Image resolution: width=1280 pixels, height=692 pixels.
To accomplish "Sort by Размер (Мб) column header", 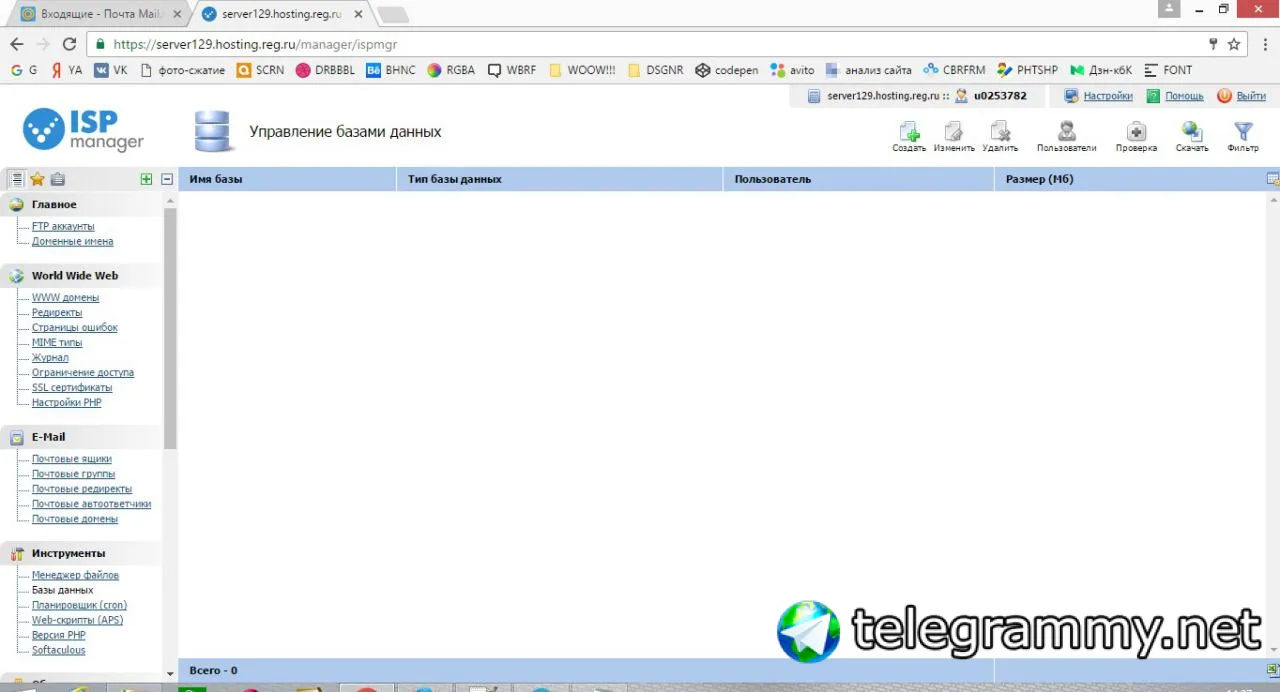I will (1130, 179).
